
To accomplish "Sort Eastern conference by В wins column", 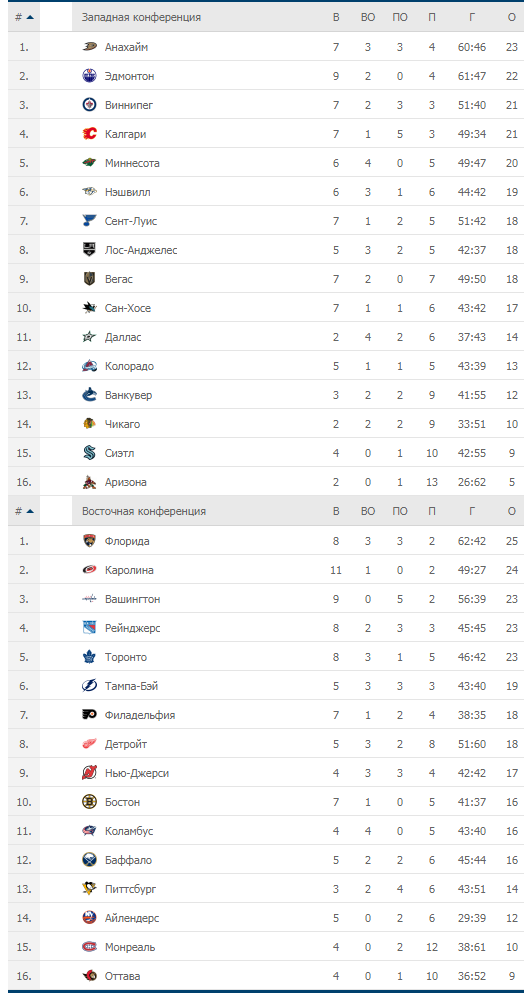I will click(x=336, y=512).
